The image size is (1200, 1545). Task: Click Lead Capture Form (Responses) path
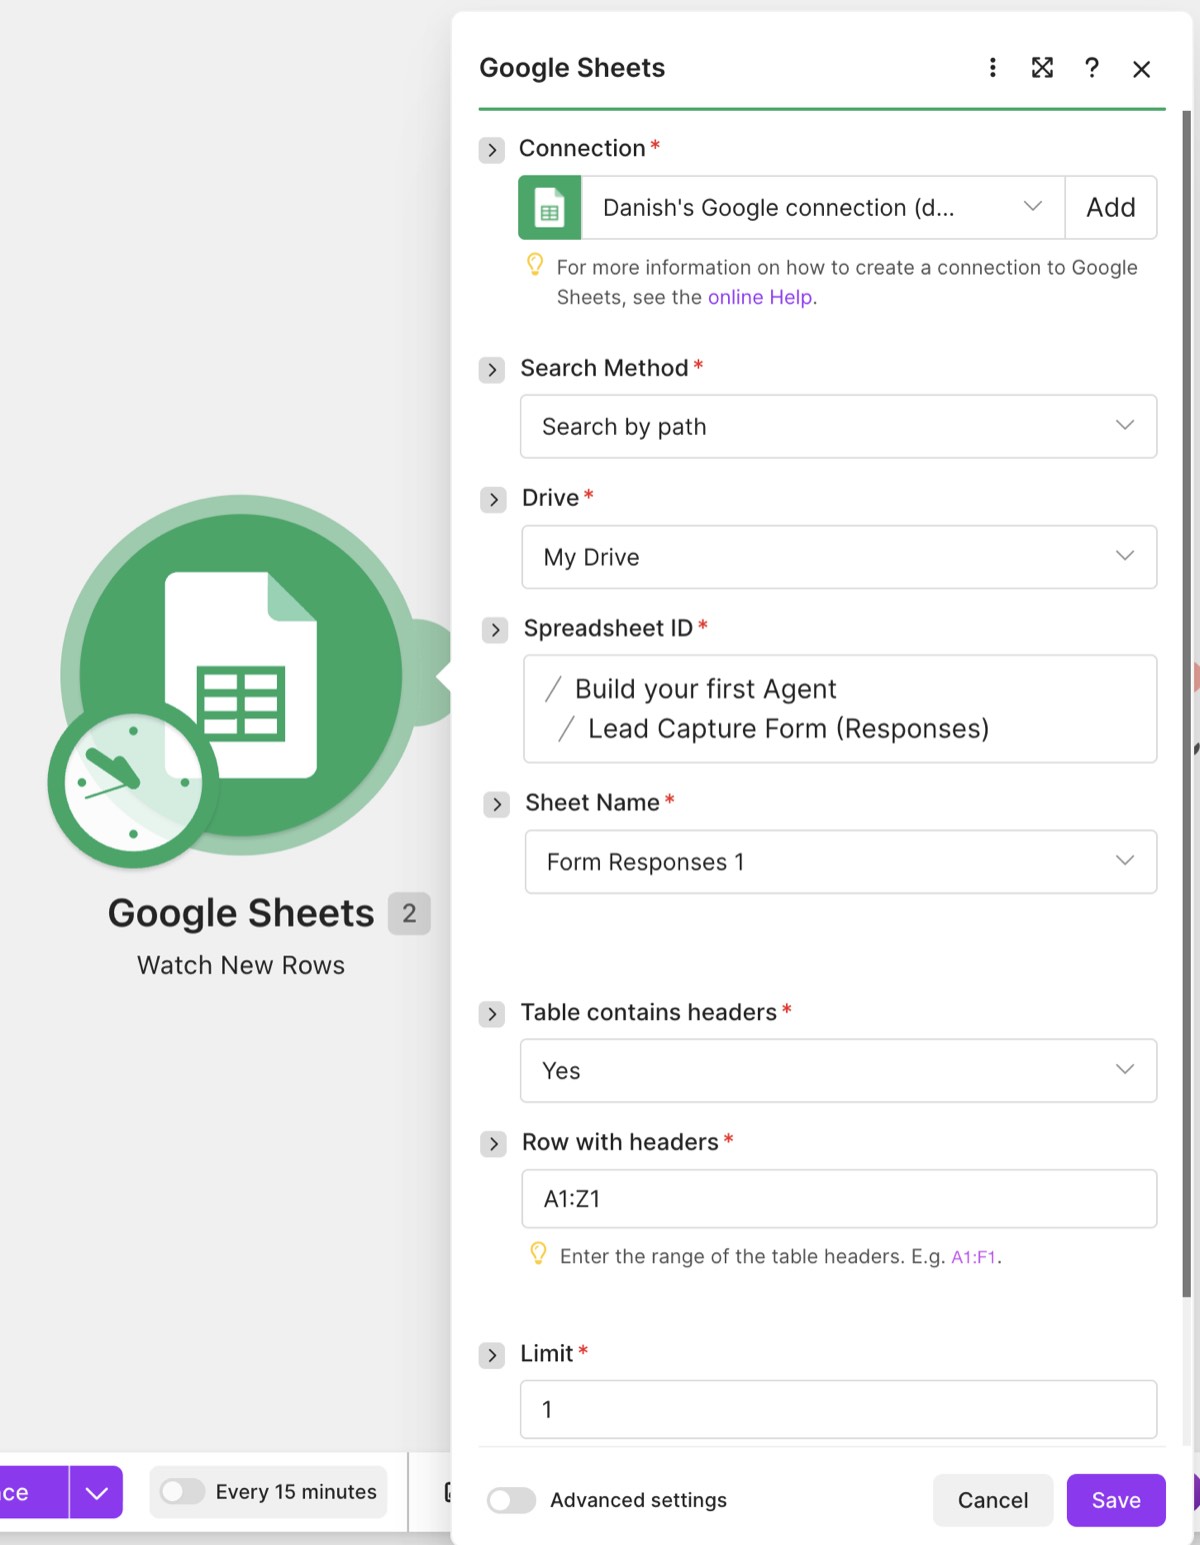[x=788, y=729]
